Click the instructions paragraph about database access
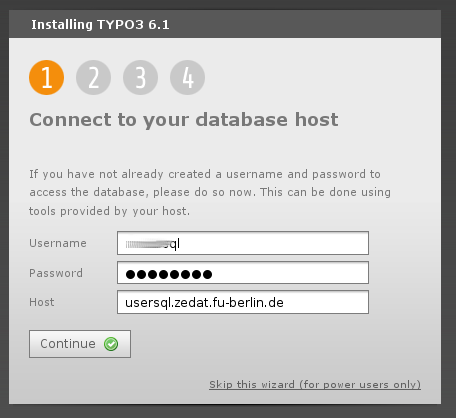 coord(210,192)
